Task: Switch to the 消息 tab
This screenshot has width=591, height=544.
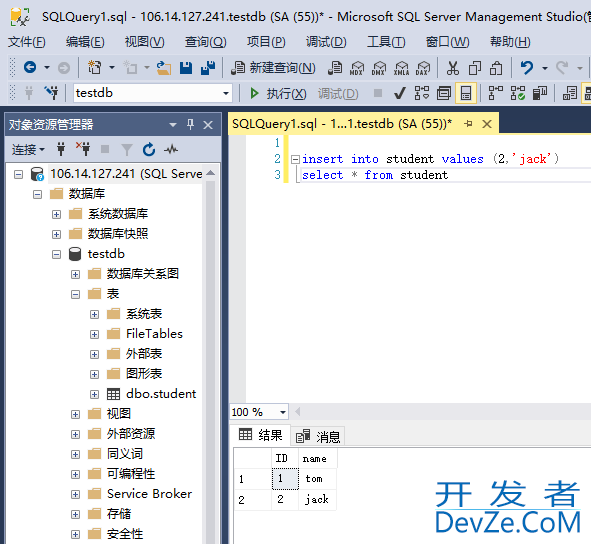Action: (318, 437)
